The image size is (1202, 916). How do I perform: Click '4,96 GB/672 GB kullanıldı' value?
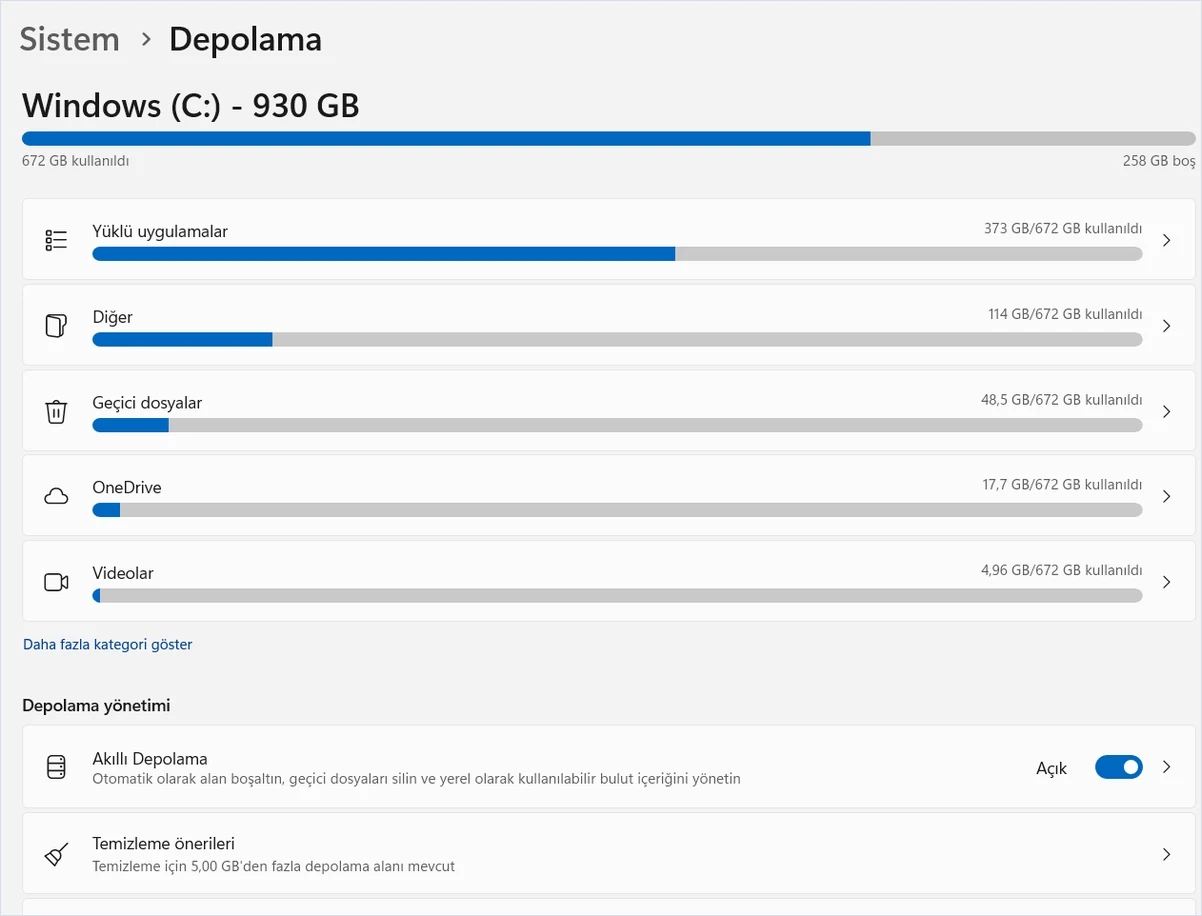point(1062,571)
